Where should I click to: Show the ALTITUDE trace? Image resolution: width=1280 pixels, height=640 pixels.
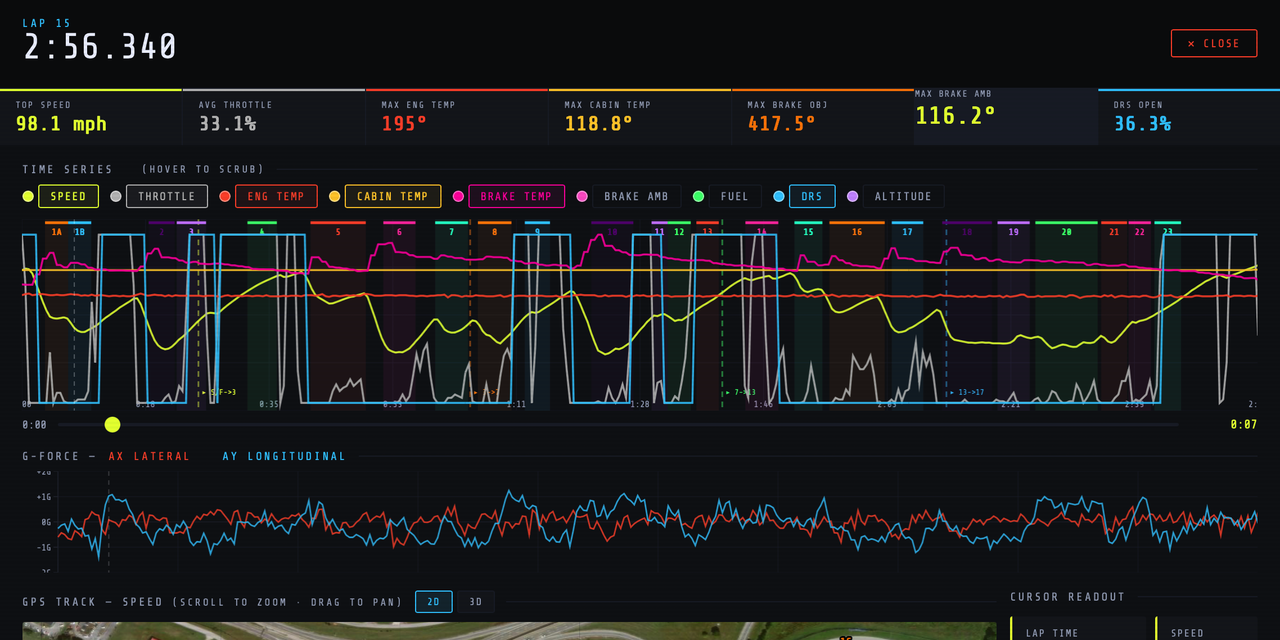903,196
